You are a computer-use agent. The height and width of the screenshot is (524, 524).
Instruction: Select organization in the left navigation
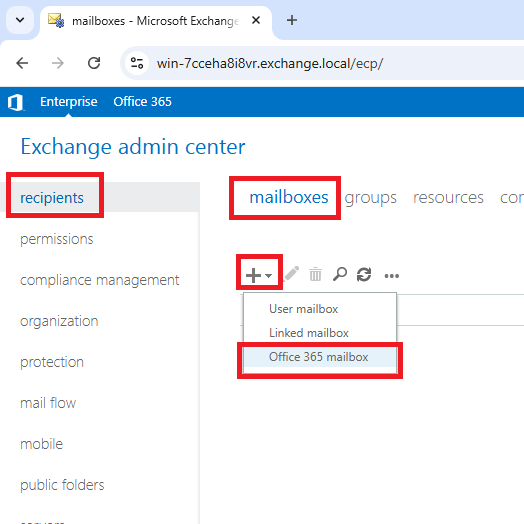click(59, 321)
